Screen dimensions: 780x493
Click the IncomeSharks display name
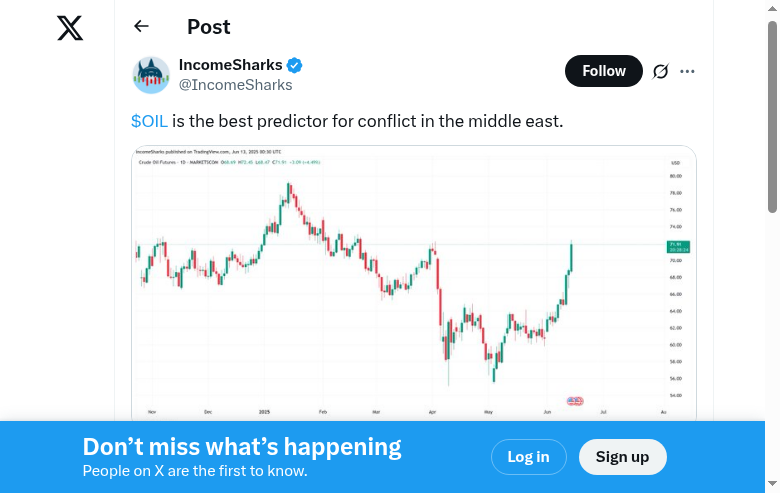(x=230, y=65)
